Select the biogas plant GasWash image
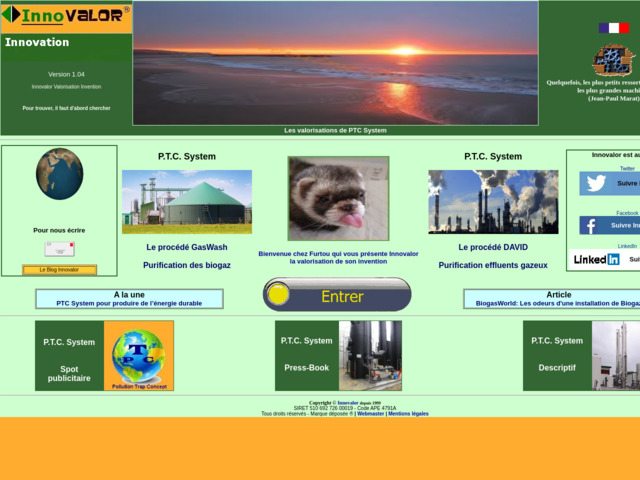The height and width of the screenshot is (480, 640). (x=186, y=201)
